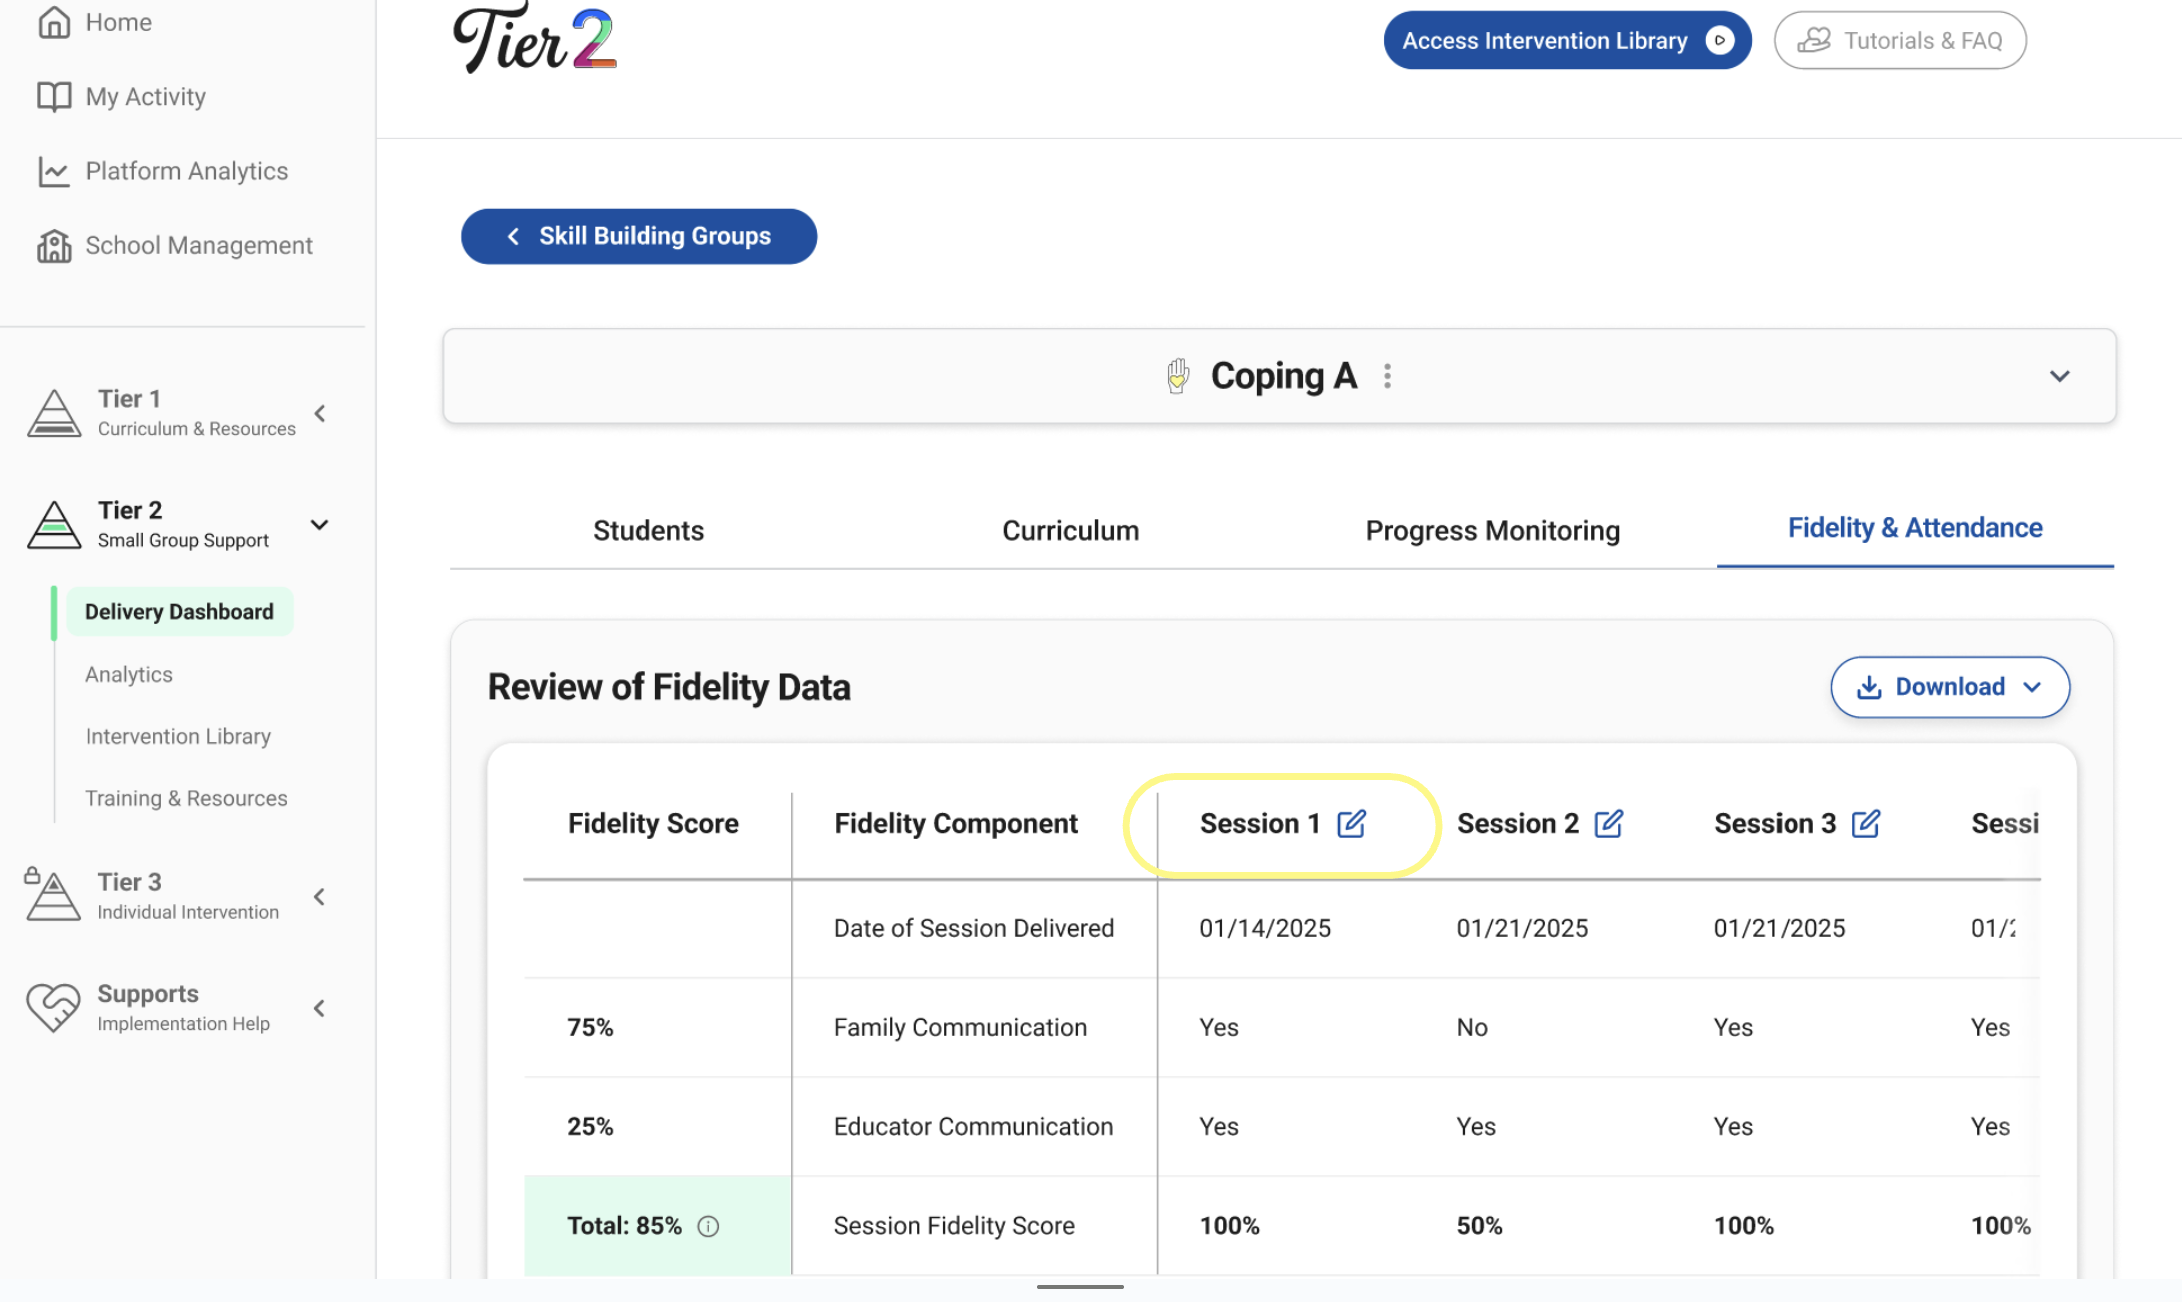Open the Download dropdown menu
The width and height of the screenshot is (2182, 1302).
[1949, 687]
